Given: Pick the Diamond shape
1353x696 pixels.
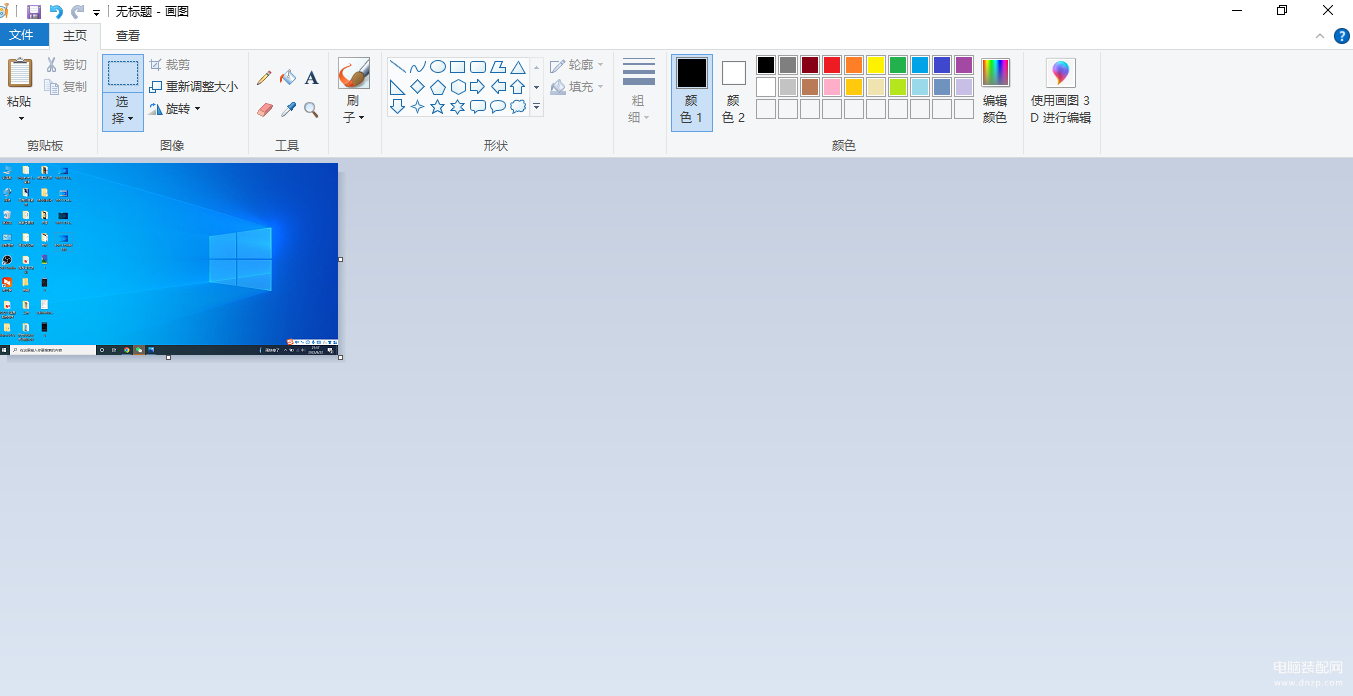Looking at the screenshot, I should [x=417, y=87].
